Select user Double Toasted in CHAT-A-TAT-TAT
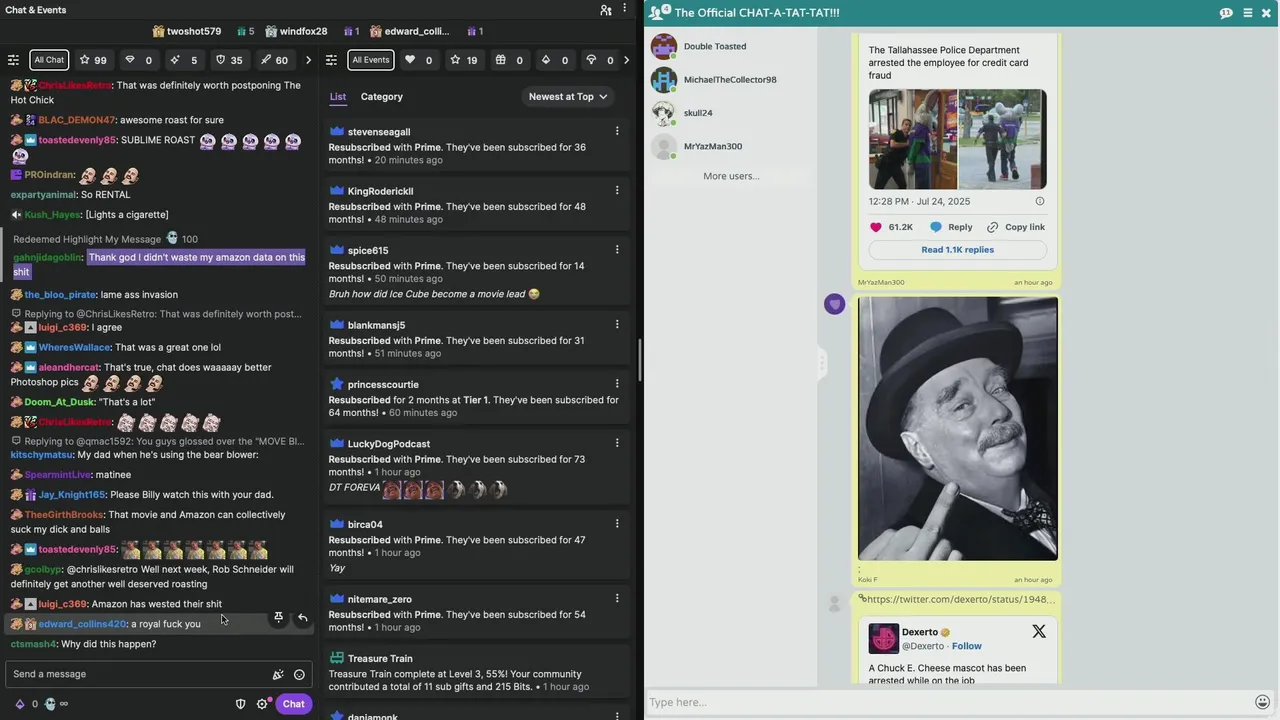The width and height of the screenshot is (1280, 720). [714, 46]
